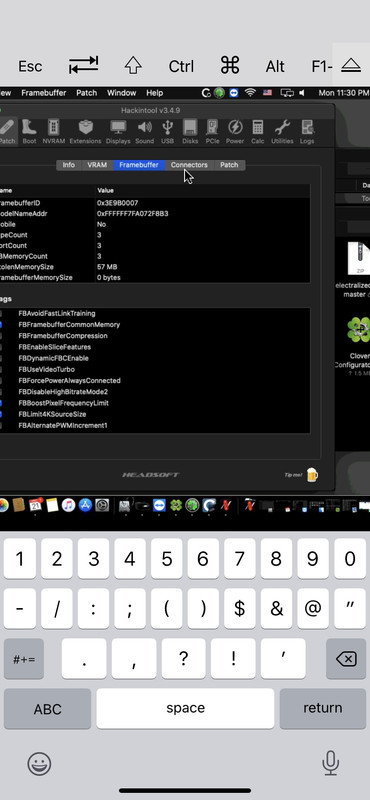Open the Notes icon in Dock
The image size is (370, 800).
pos(52,505)
